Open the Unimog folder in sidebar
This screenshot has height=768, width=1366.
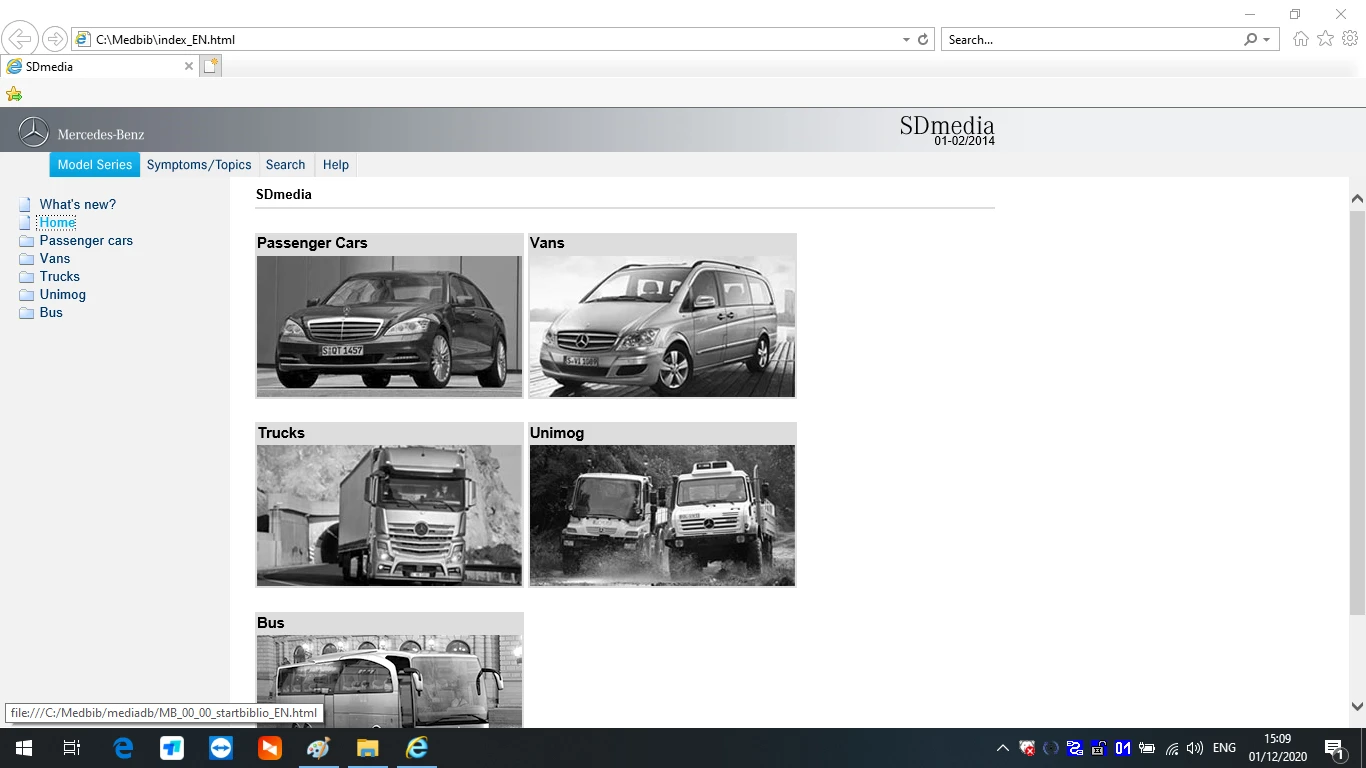pos(63,294)
